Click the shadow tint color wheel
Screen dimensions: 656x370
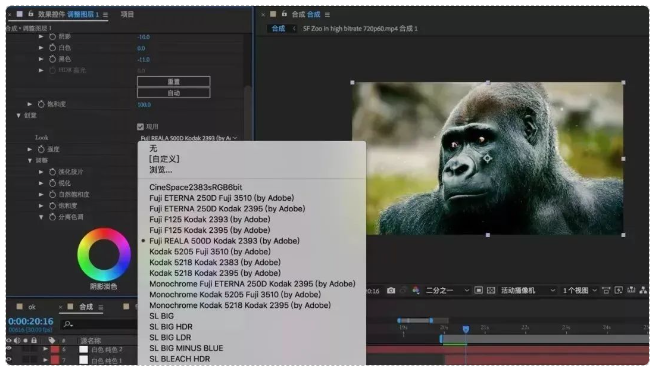[104, 254]
